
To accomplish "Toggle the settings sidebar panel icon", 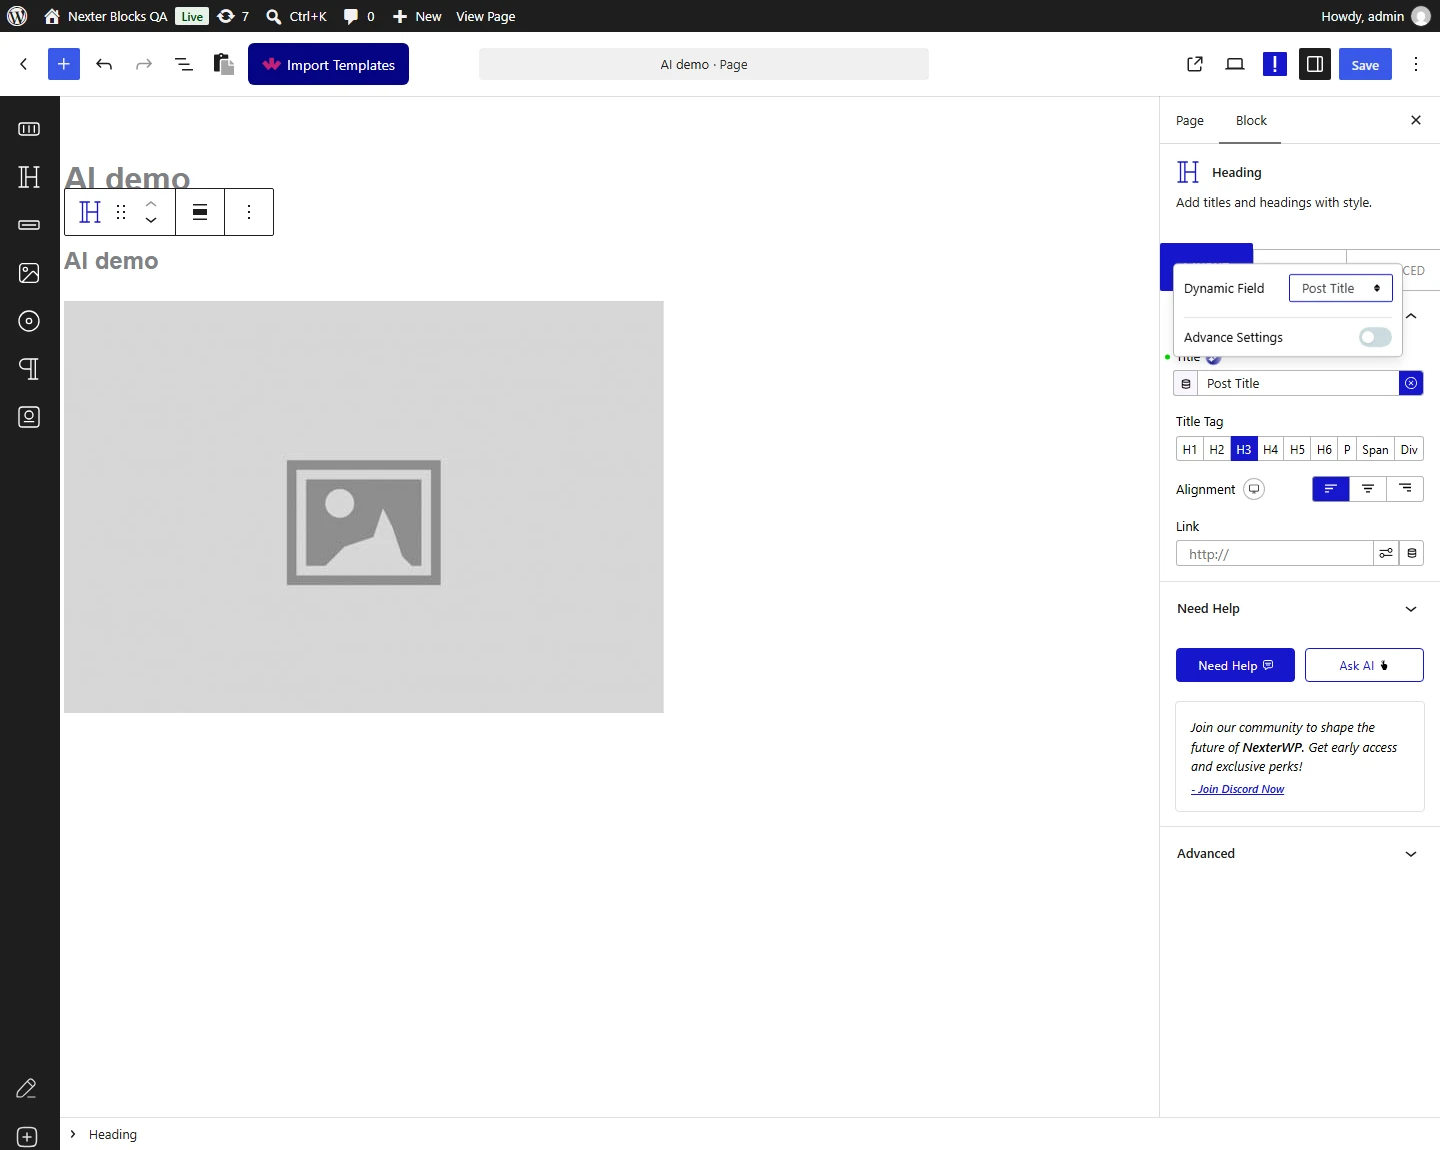I will point(1315,64).
